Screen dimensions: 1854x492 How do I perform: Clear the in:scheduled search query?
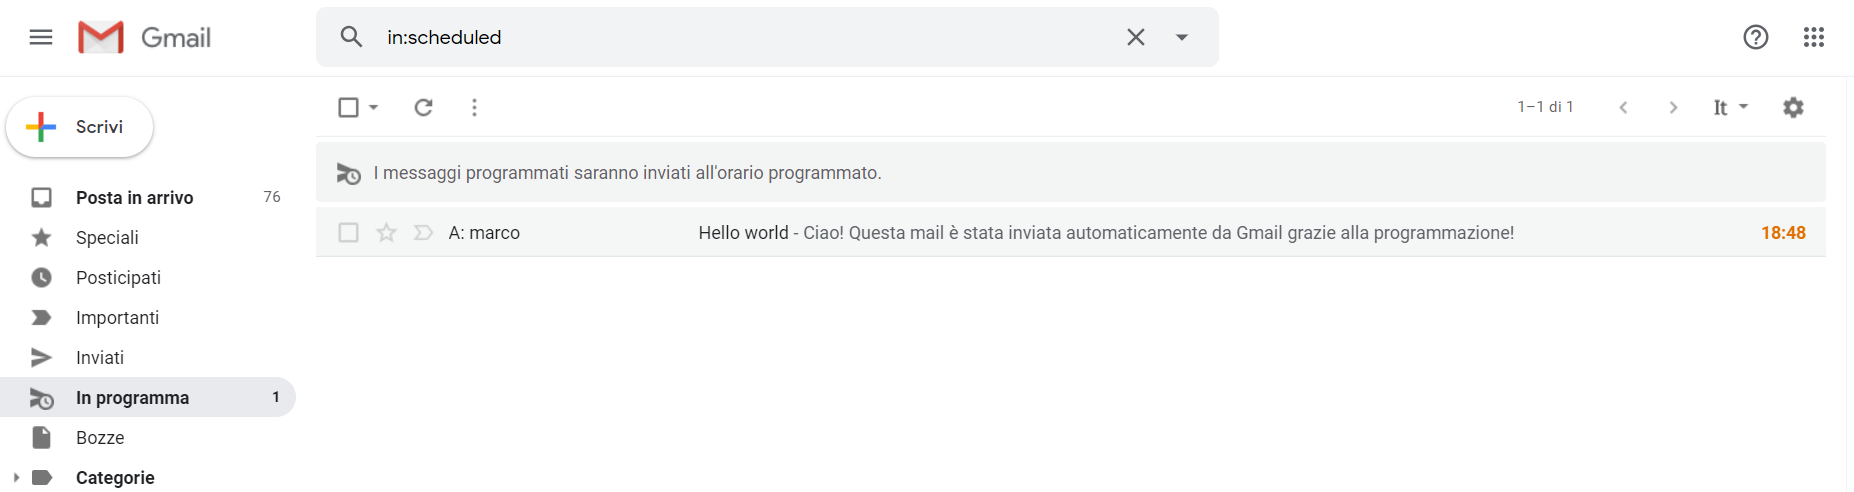coord(1136,37)
